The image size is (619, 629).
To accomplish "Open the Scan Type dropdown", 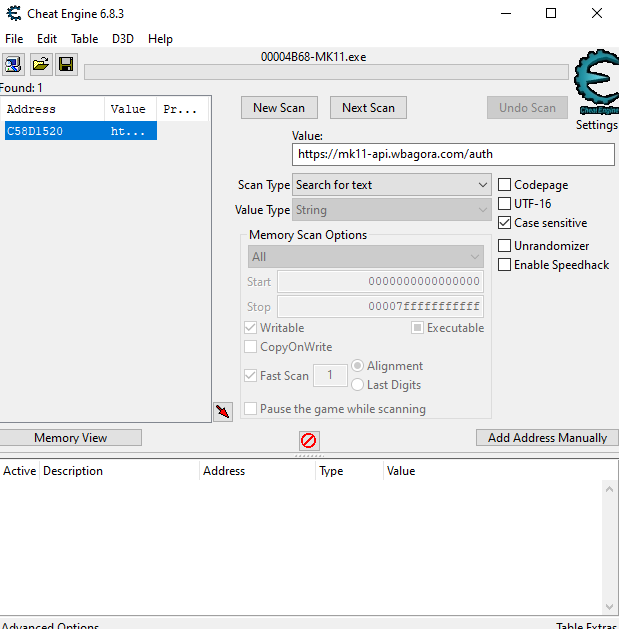I will 392,185.
